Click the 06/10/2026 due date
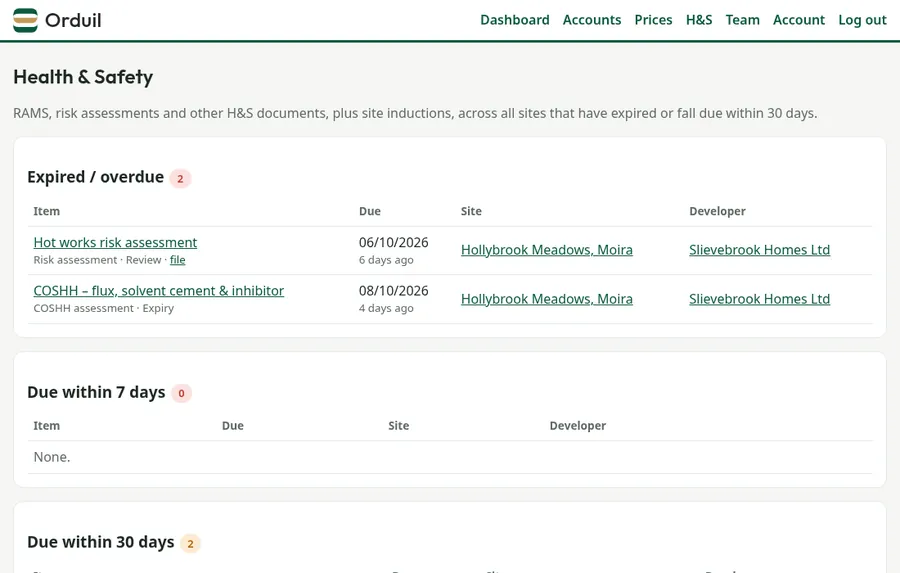This screenshot has height=573, width=900. click(393, 242)
